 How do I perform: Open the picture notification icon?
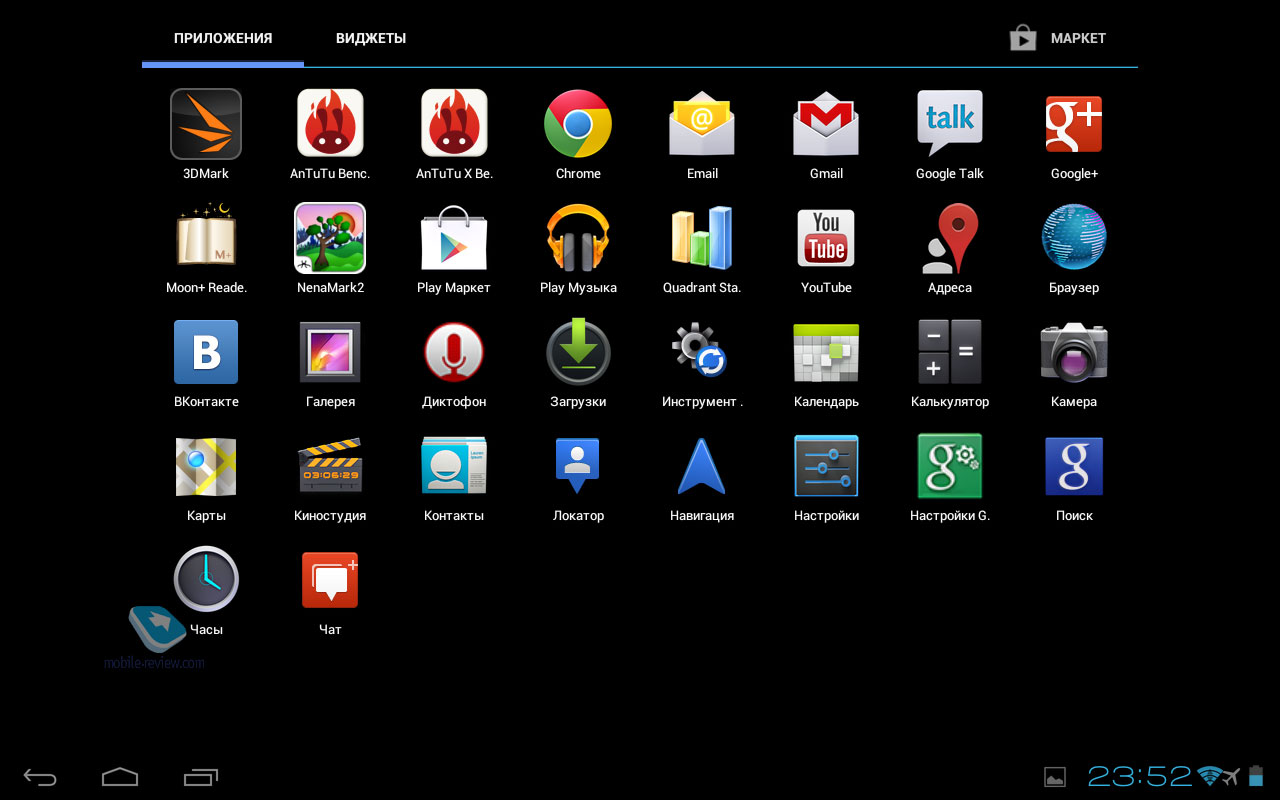tap(1054, 777)
